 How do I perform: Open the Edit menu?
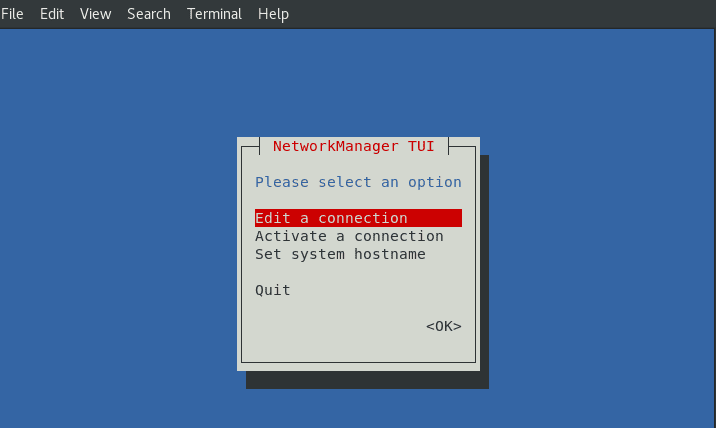[52, 14]
